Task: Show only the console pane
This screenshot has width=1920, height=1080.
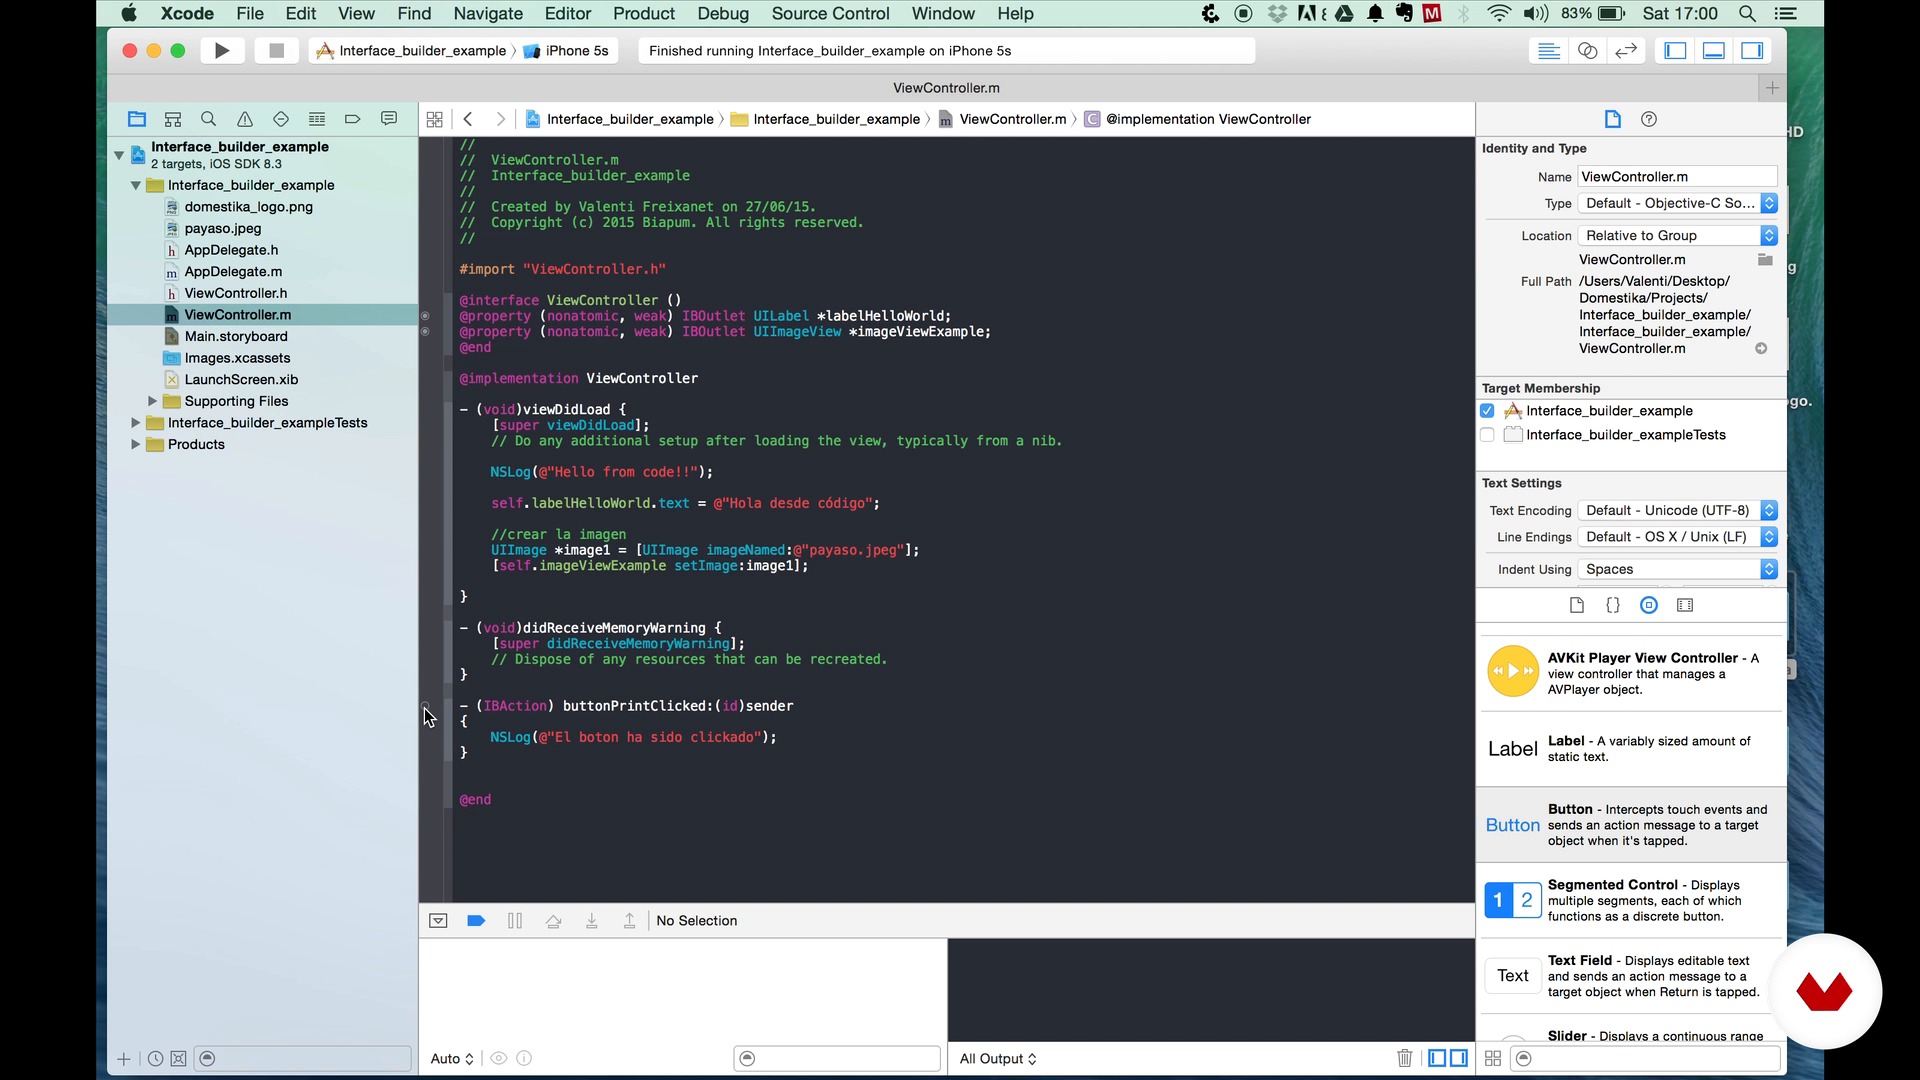Action: 1459,1058
